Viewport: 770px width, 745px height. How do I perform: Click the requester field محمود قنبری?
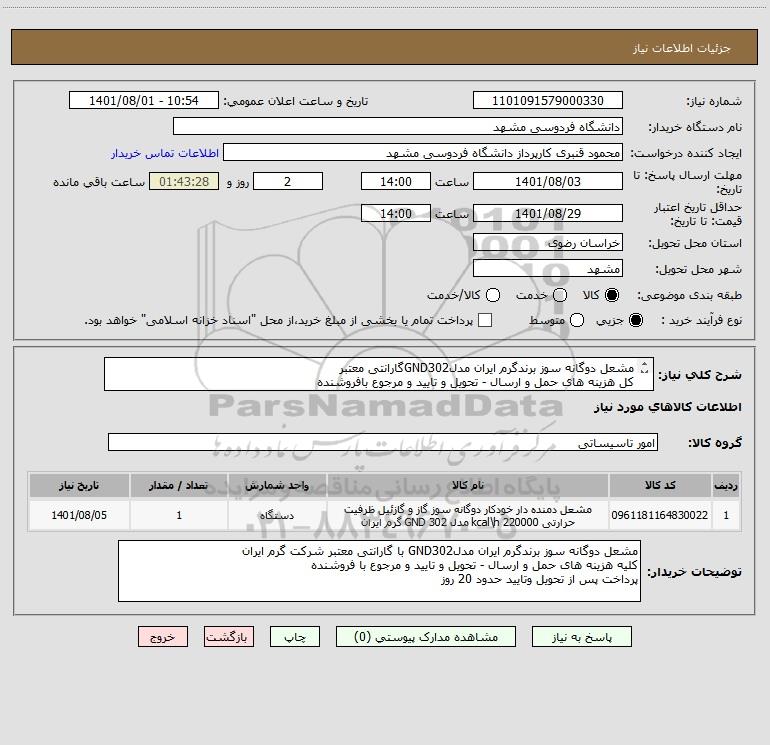coord(423,153)
